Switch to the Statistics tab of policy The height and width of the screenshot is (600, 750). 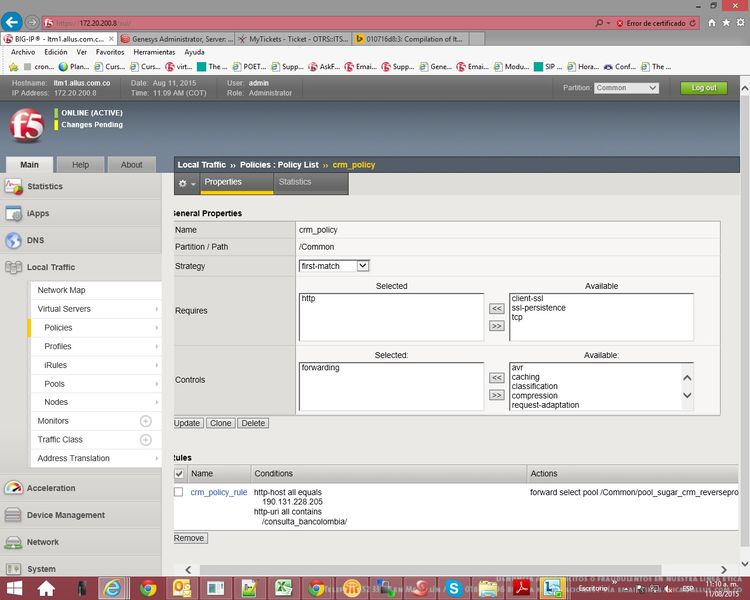(295, 182)
